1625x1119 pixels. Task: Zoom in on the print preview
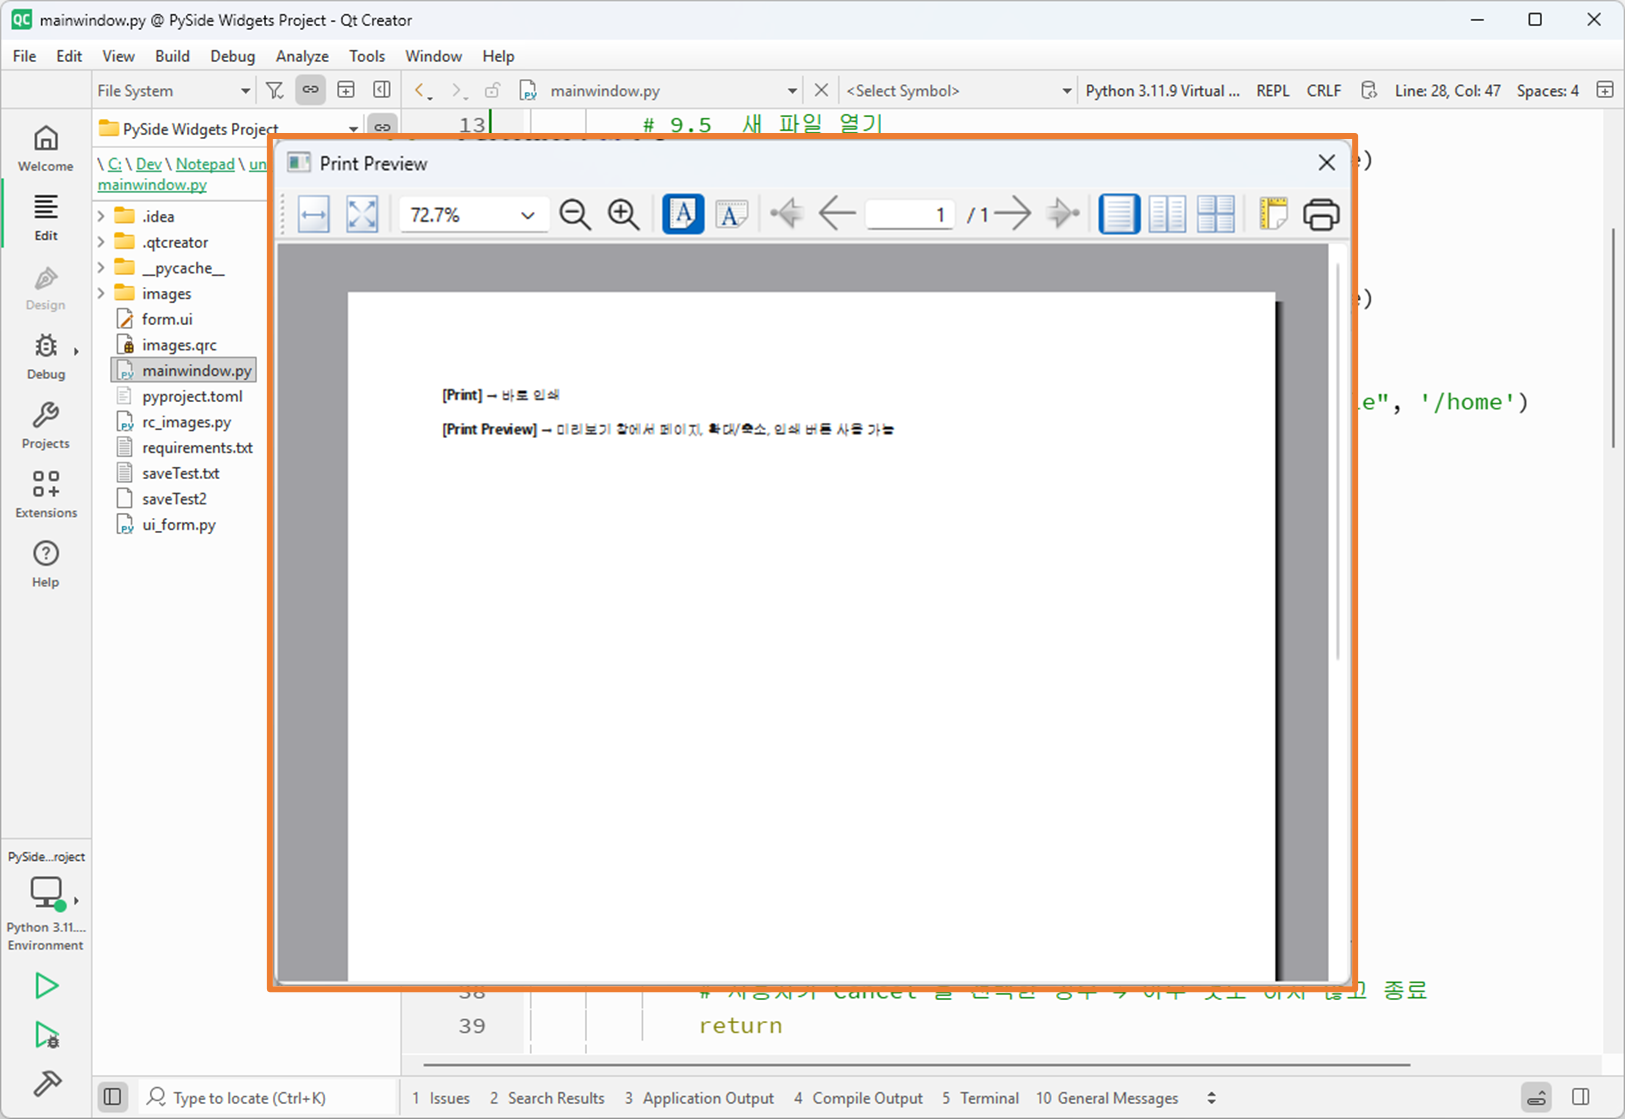click(x=623, y=214)
